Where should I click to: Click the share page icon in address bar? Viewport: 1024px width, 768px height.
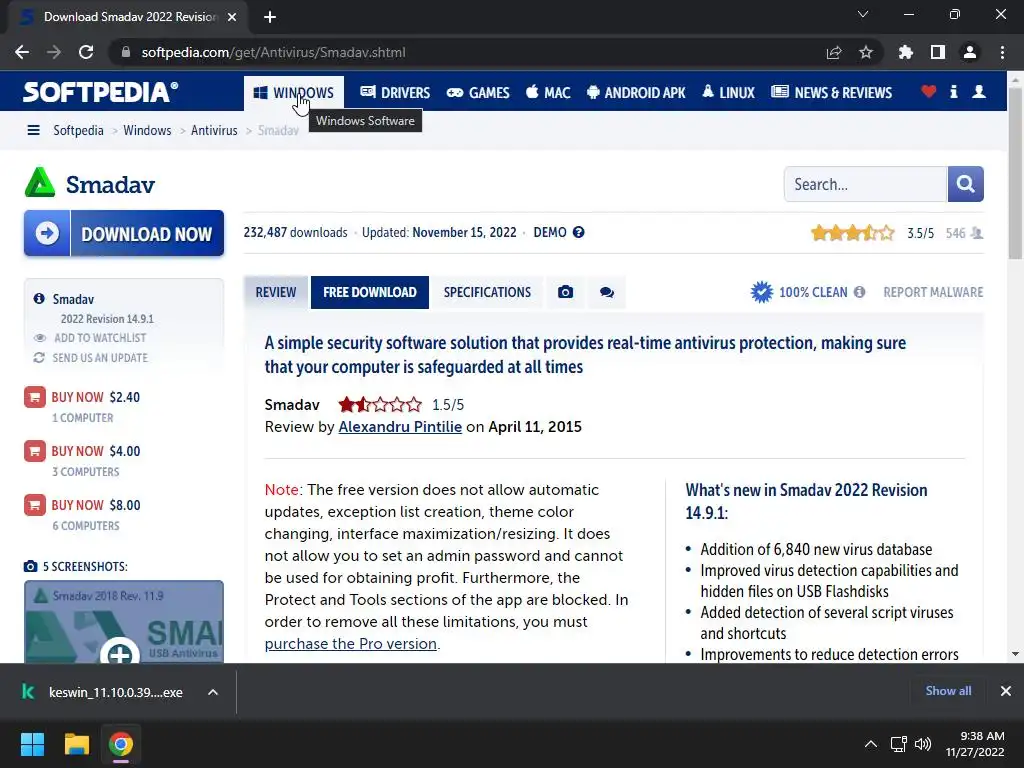(x=834, y=52)
